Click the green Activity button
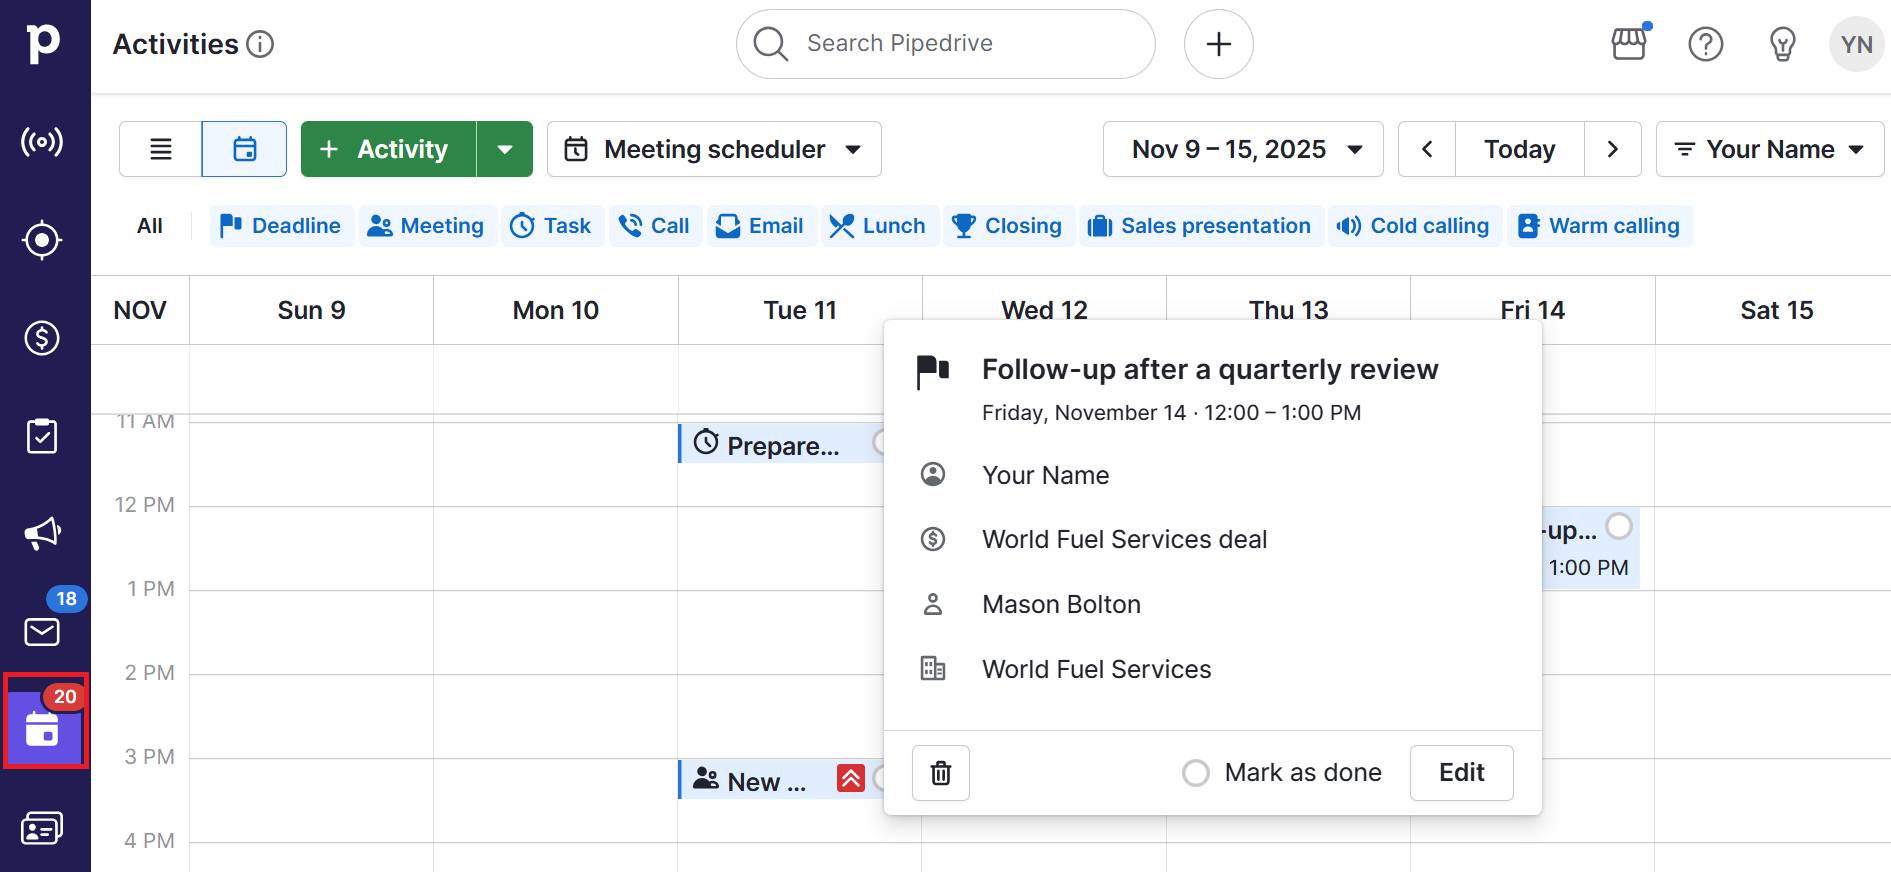This screenshot has height=872, width=1891. click(x=389, y=149)
